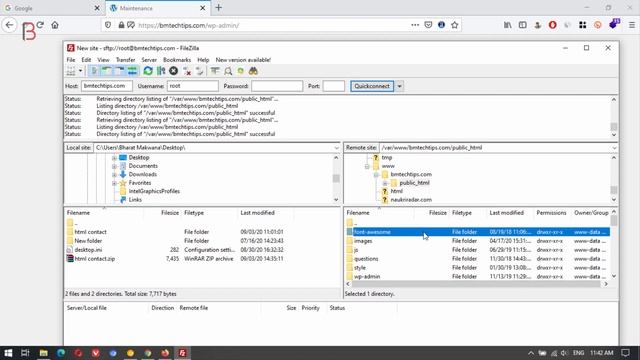Expand the Desktop node in local tree
The width and height of the screenshot is (640, 360).
[114, 158]
